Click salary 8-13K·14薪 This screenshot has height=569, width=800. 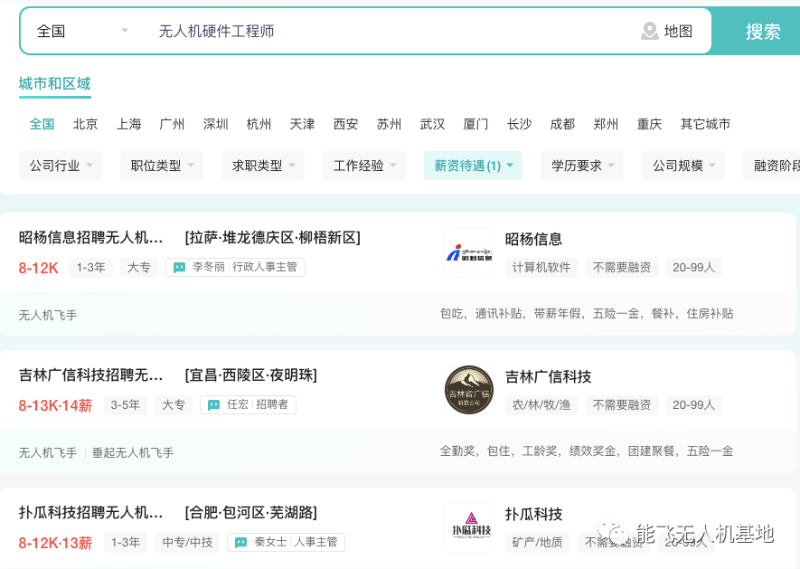tap(55, 406)
